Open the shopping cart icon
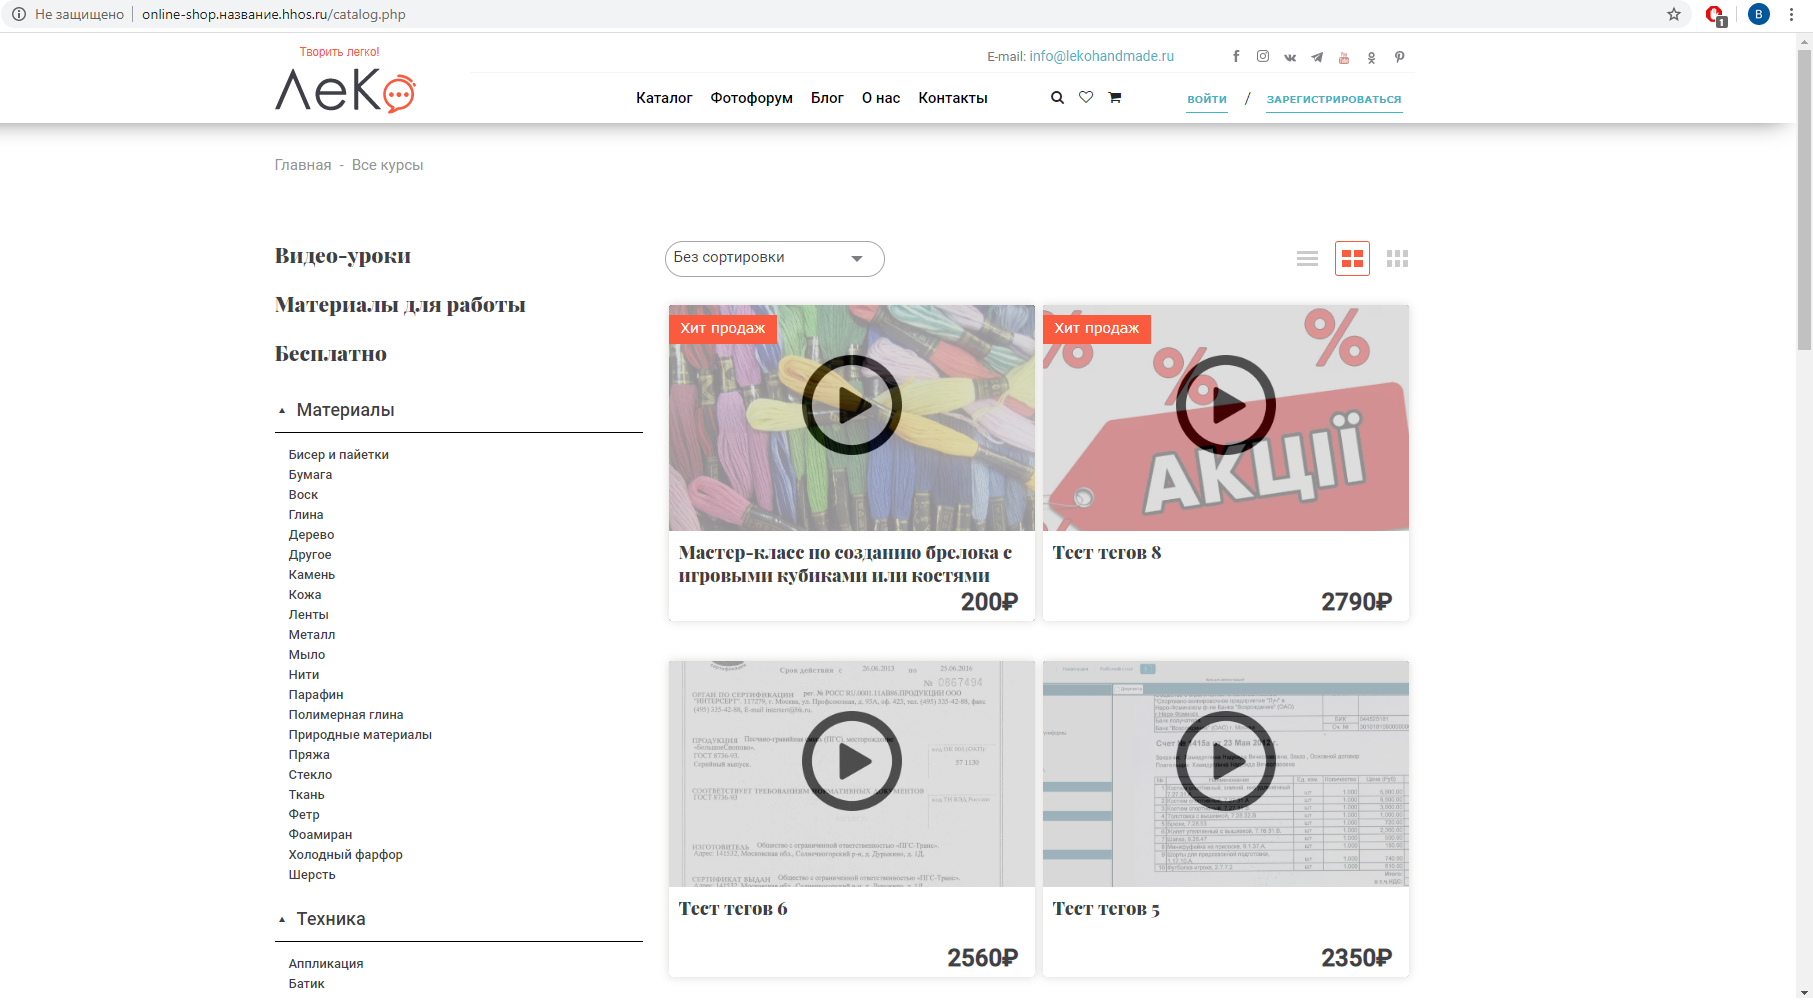The width and height of the screenshot is (1813, 1004). [1115, 98]
